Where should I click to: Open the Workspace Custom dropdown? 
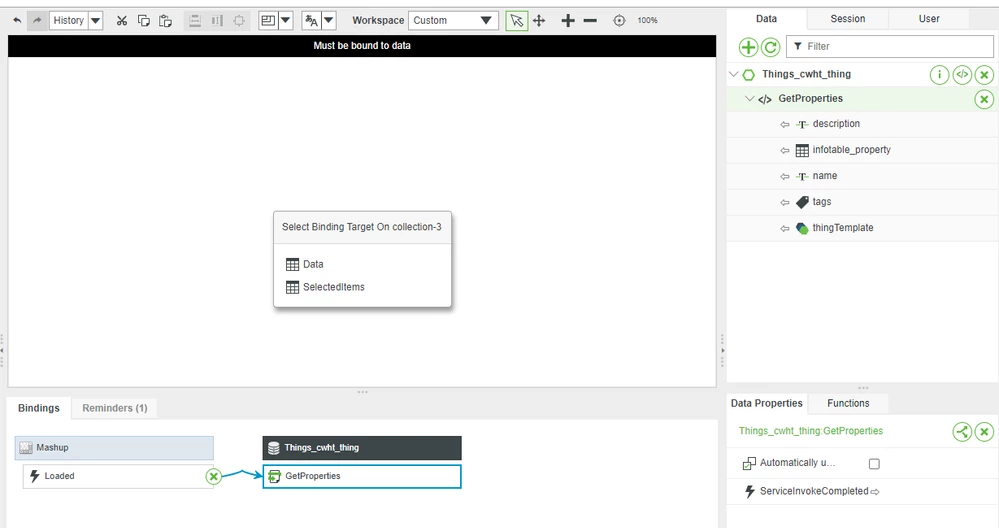453,20
